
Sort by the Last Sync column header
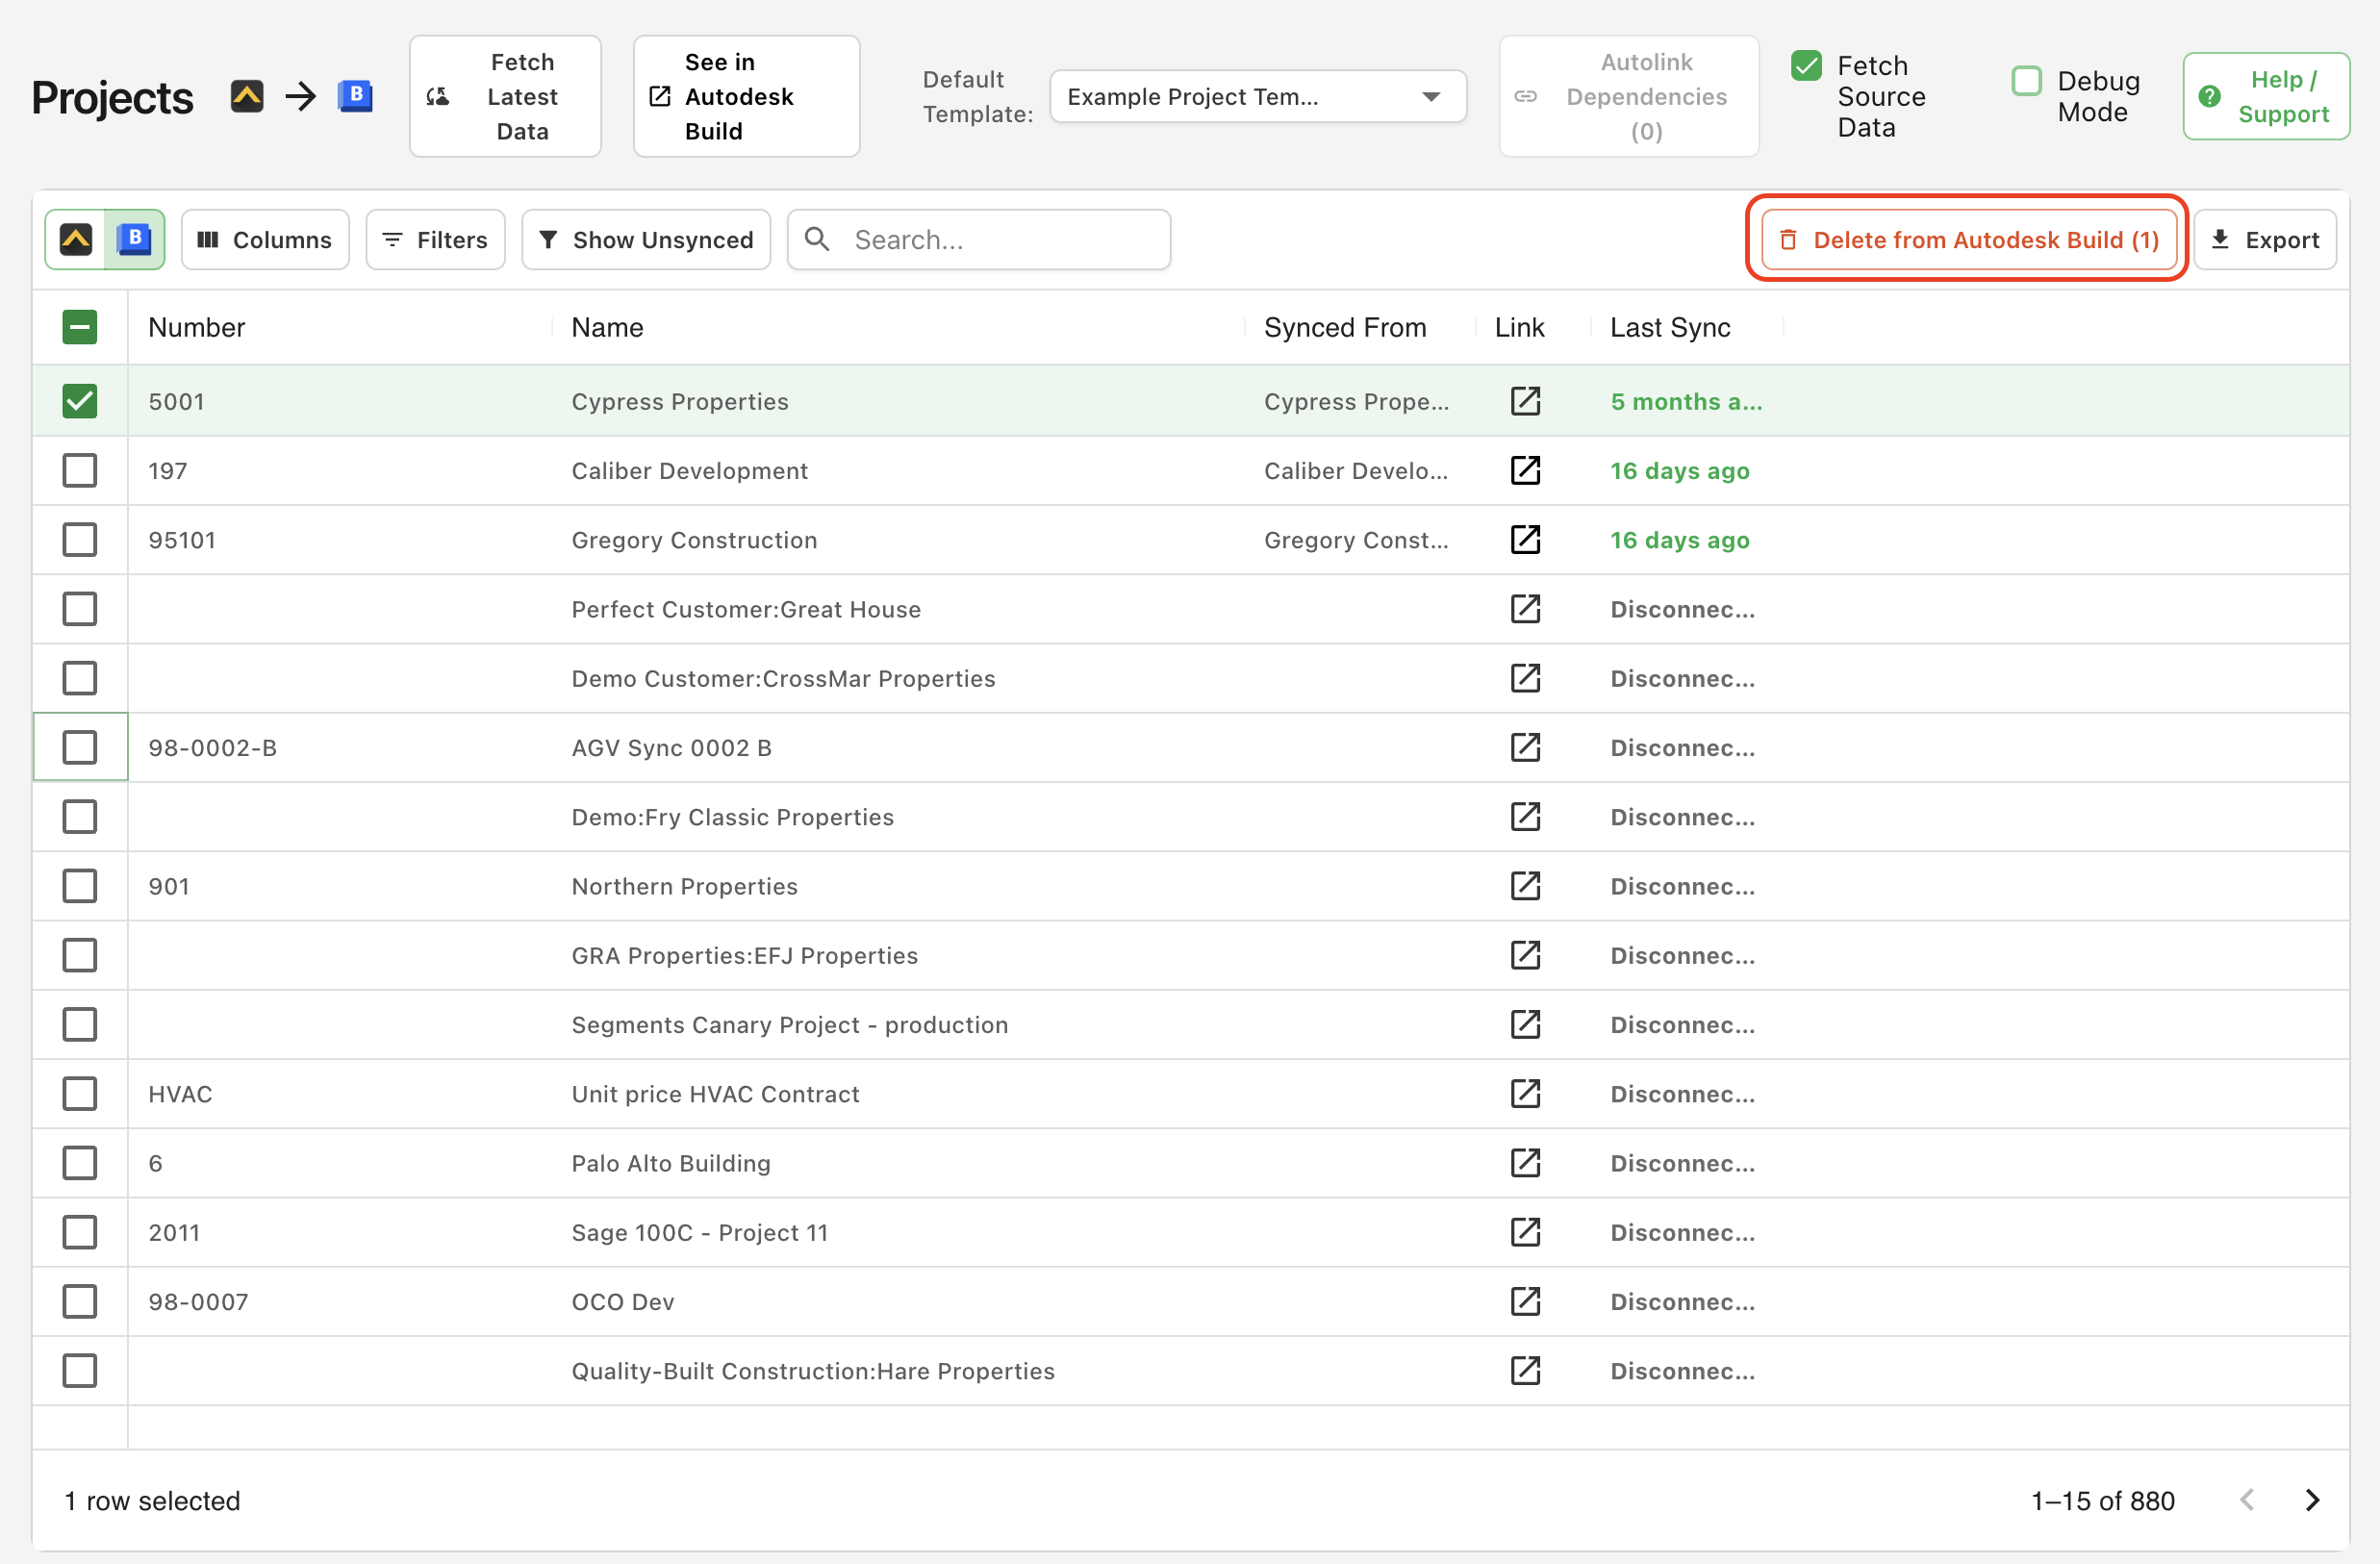point(1670,327)
